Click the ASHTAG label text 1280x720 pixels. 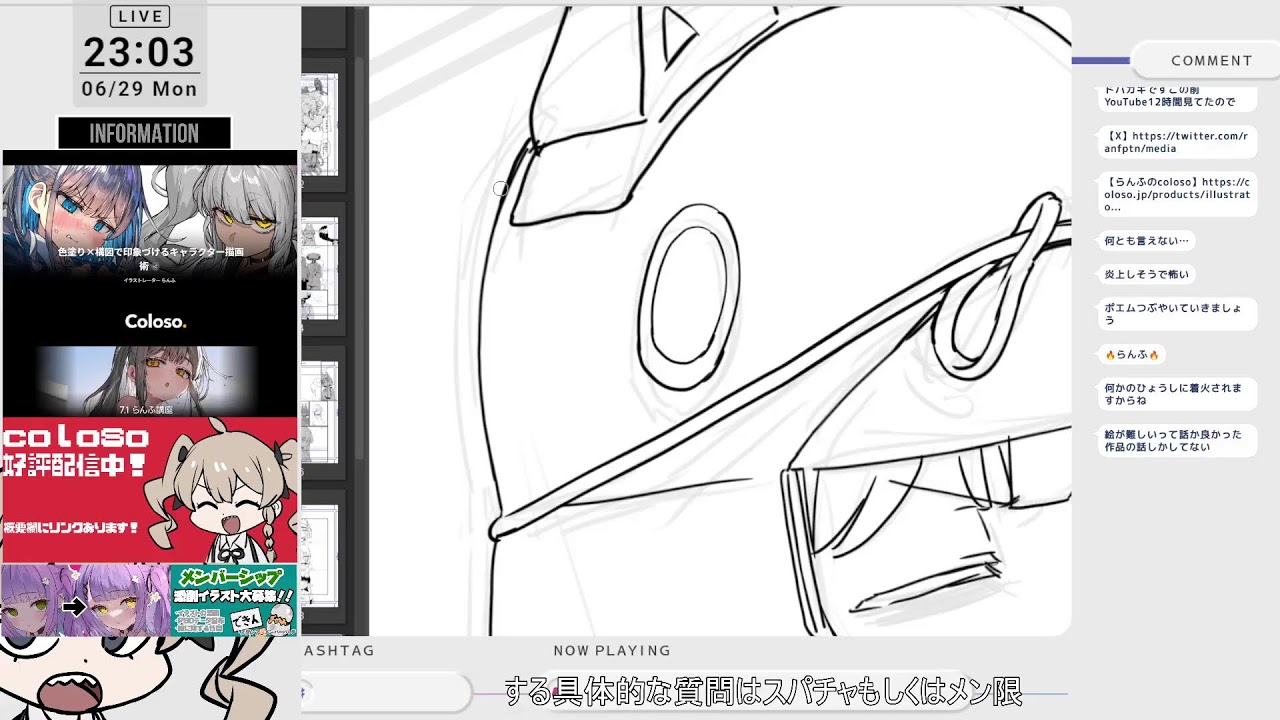pyautogui.click(x=339, y=650)
